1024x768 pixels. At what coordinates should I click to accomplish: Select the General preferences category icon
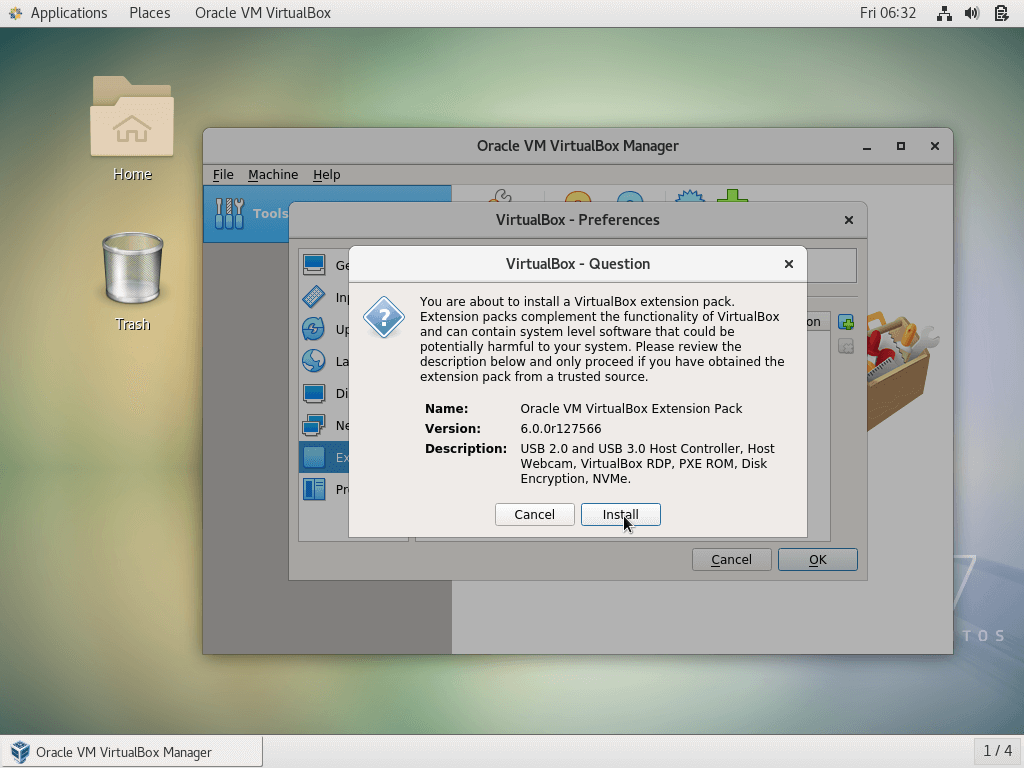click(314, 265)
